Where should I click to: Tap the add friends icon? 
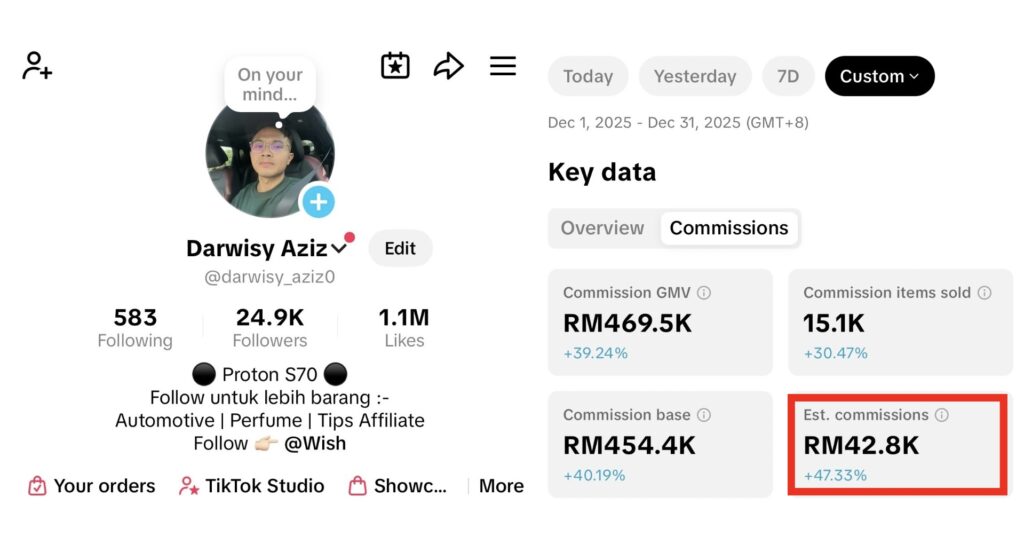[37, 66]
